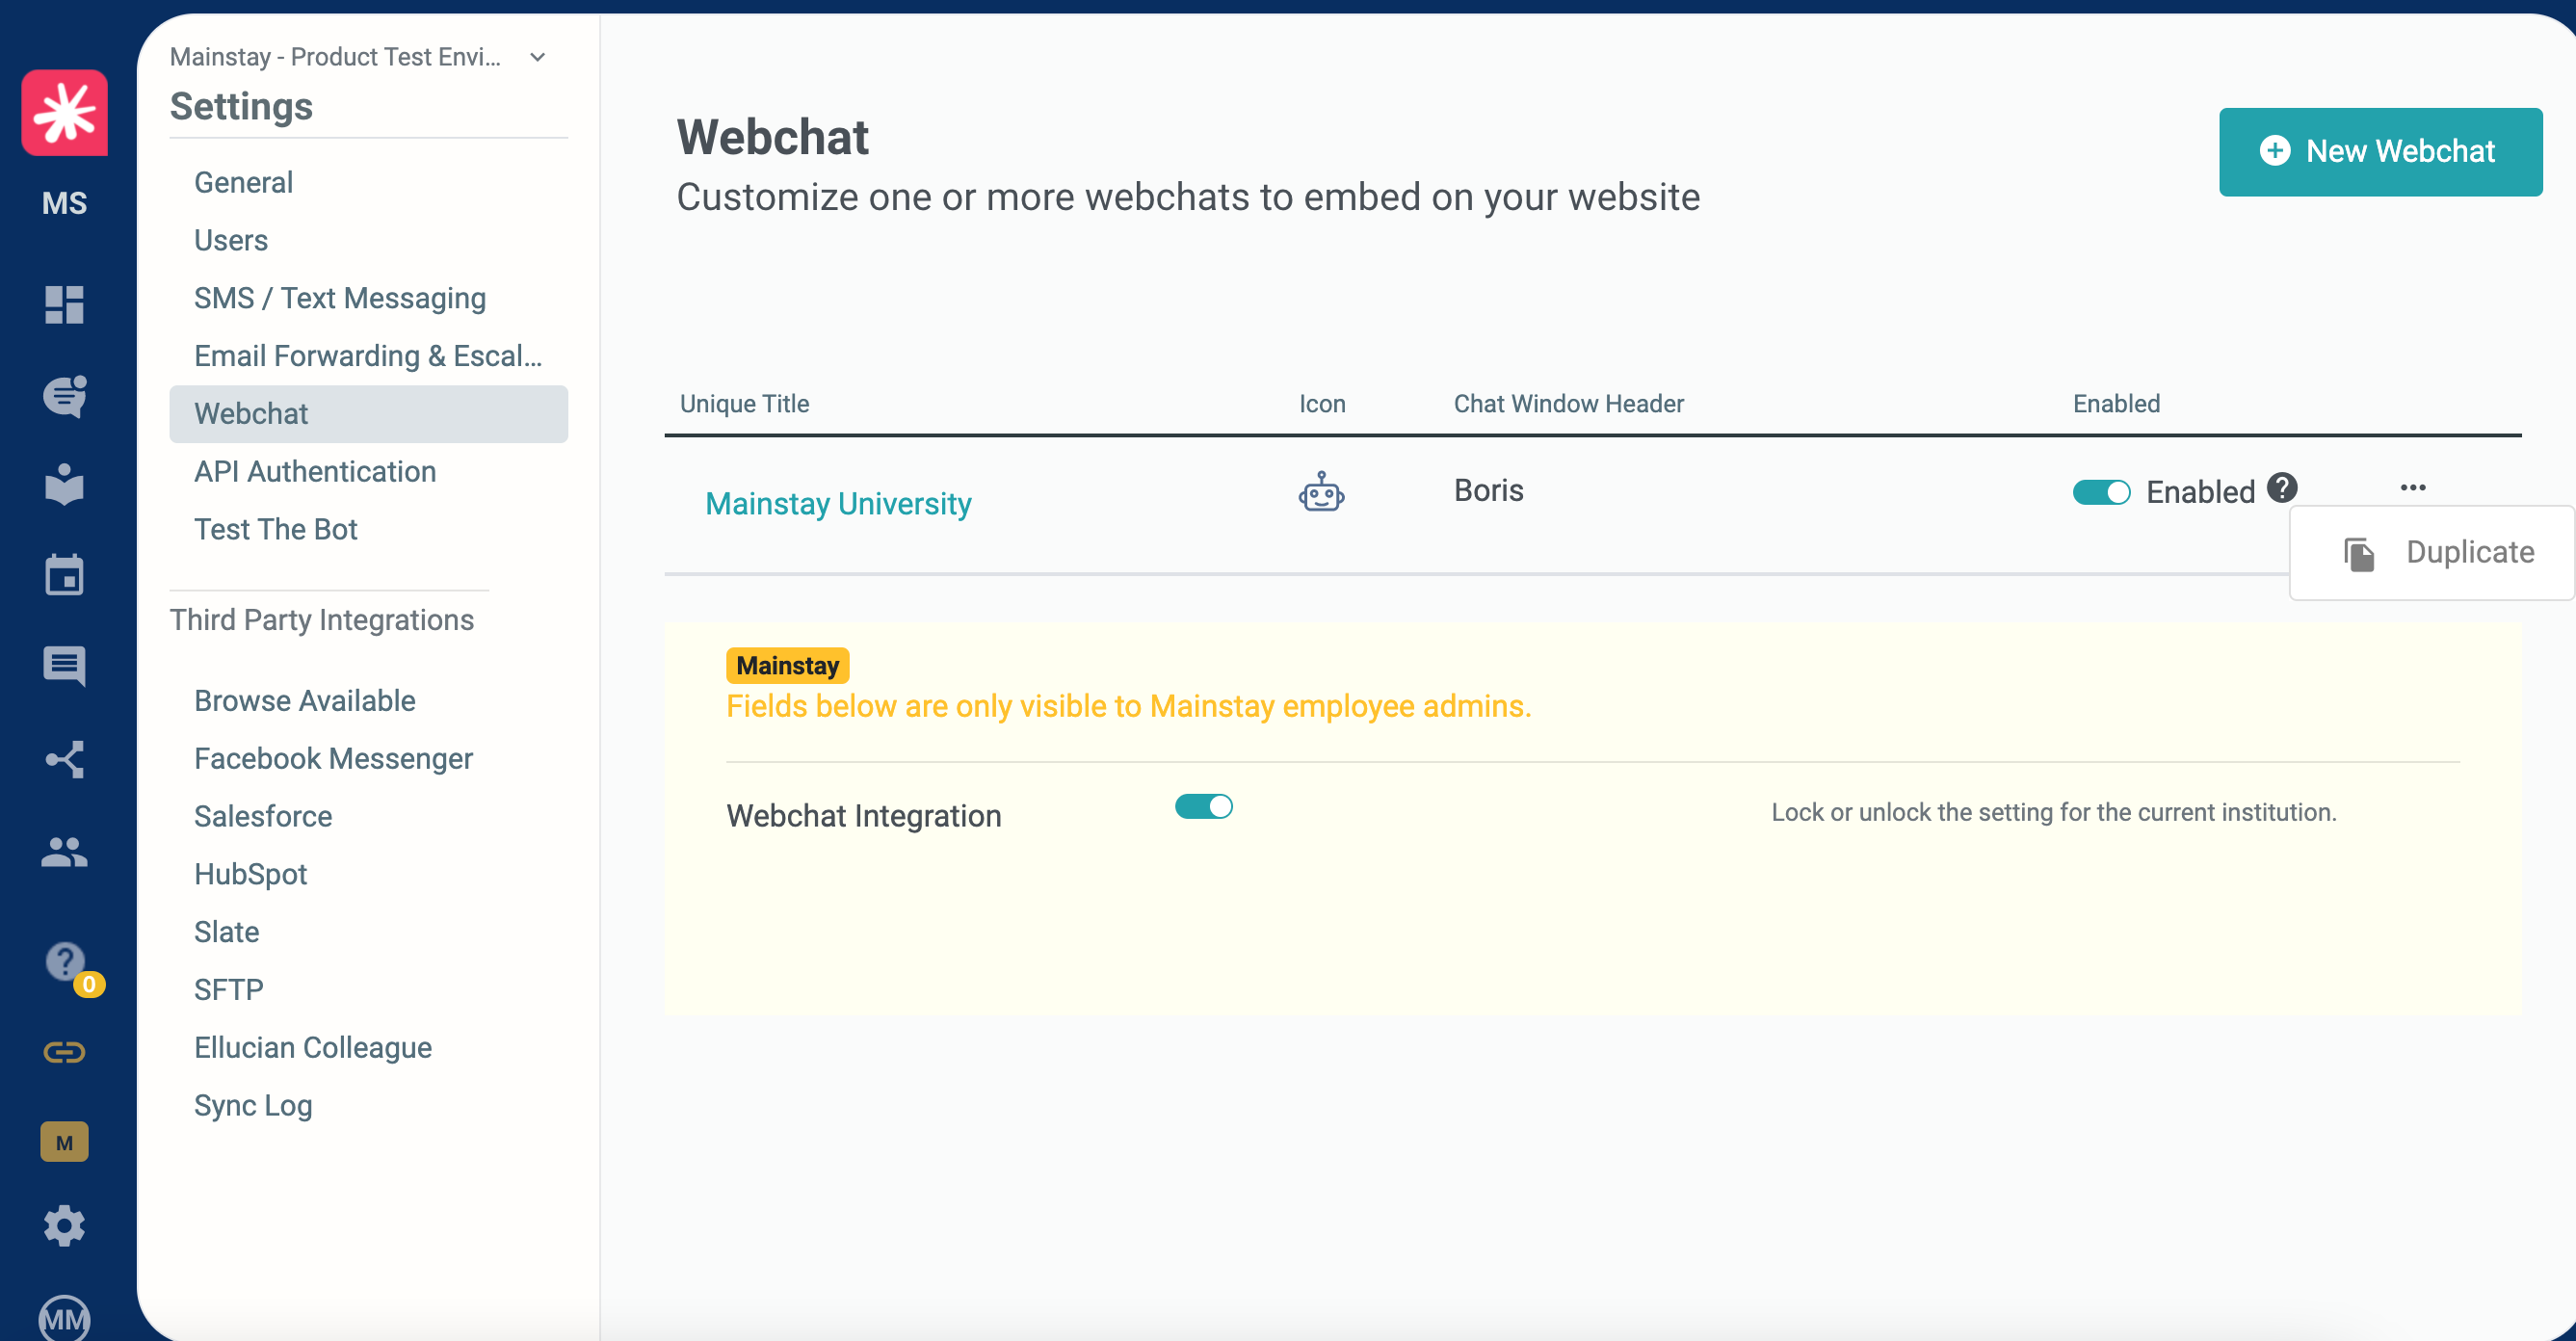This screenshot has width=2576, height=1341.
Task: Click the Mainstay asterisk logo
Action: (64, 113)
